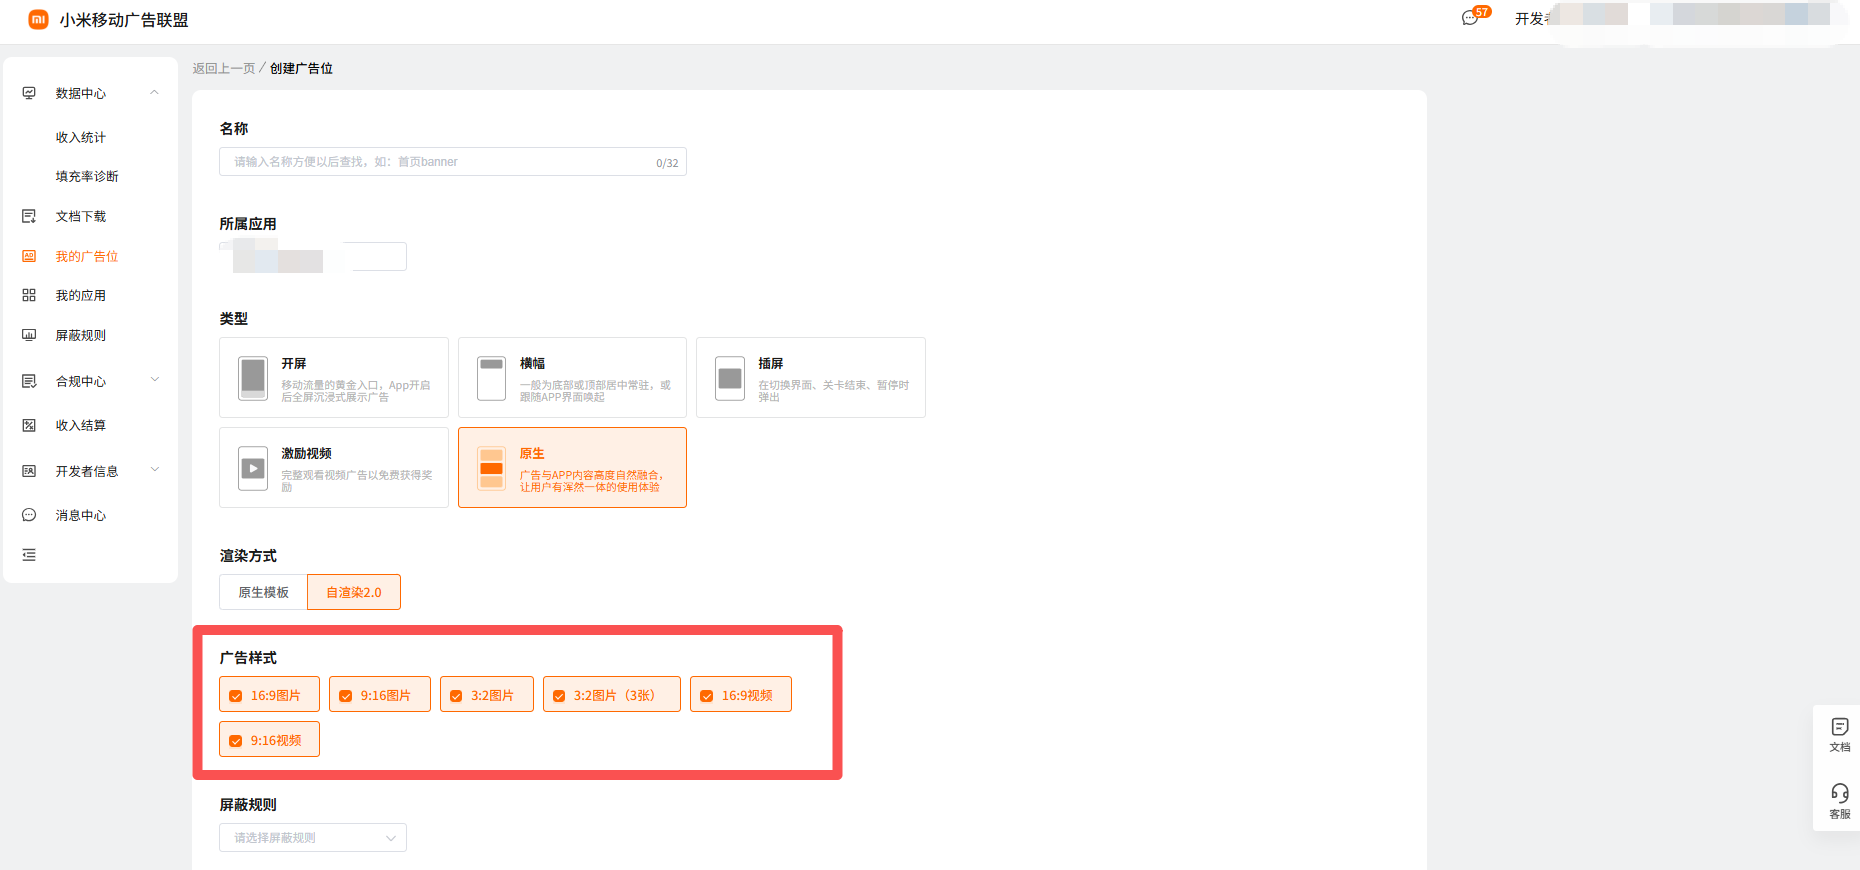Open the messages icon with 57 badge

tap(1470, 18)
